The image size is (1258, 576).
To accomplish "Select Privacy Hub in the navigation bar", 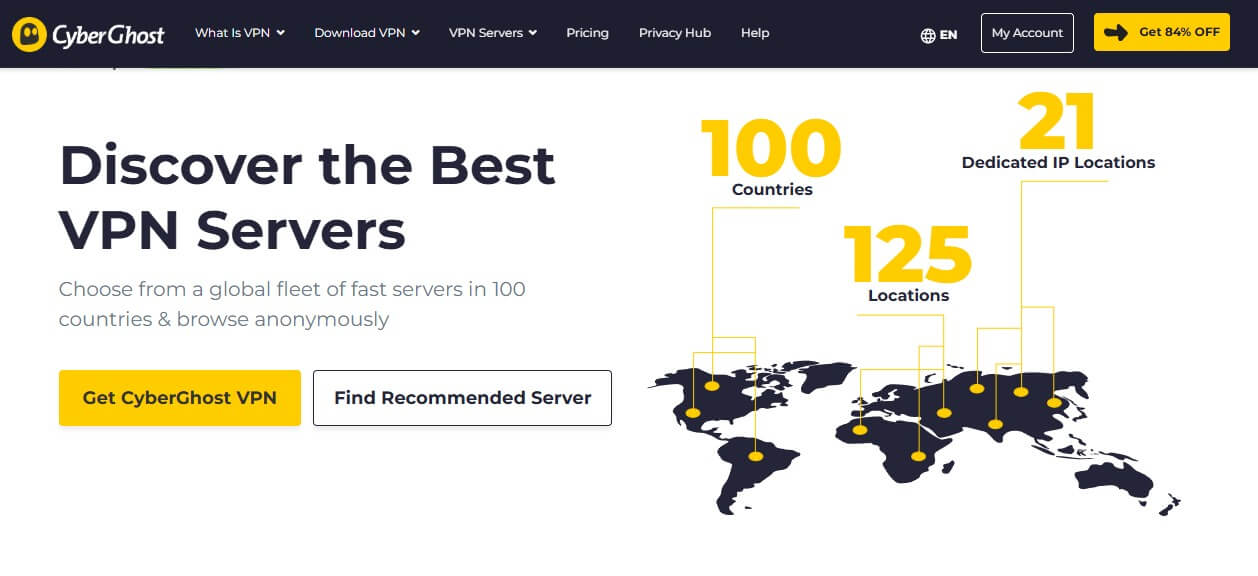I will tap(674, 33).
